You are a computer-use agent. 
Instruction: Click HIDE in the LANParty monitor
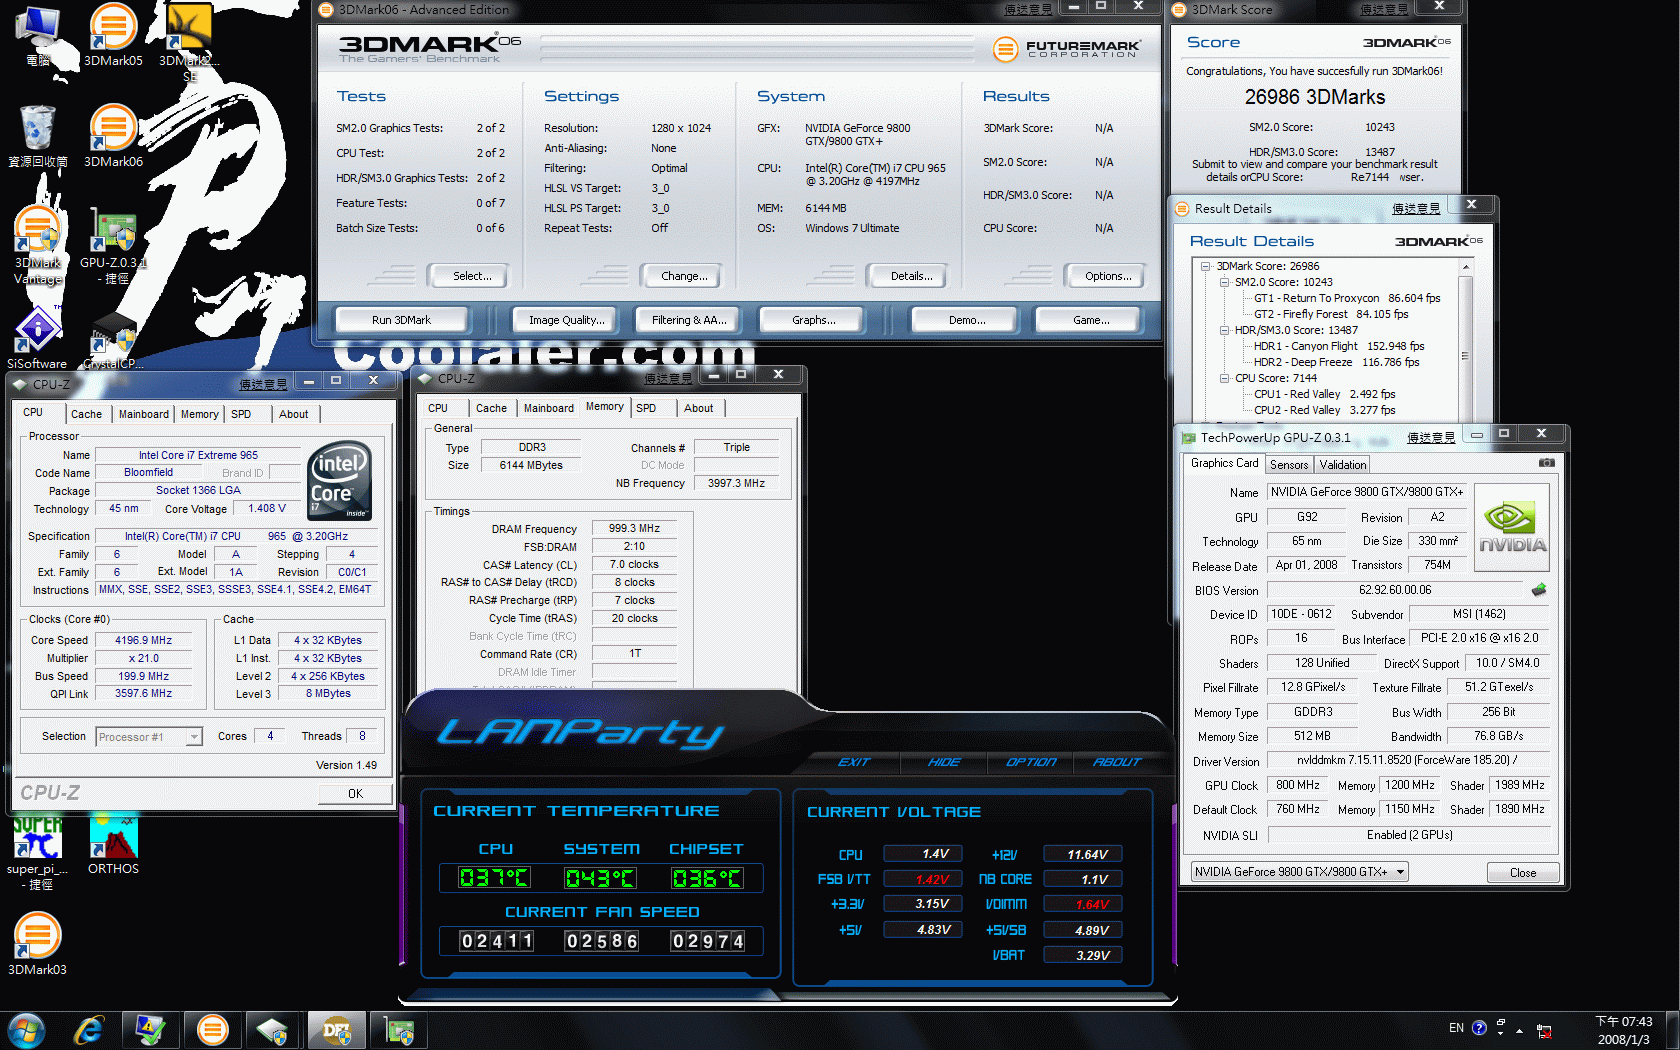943,762
